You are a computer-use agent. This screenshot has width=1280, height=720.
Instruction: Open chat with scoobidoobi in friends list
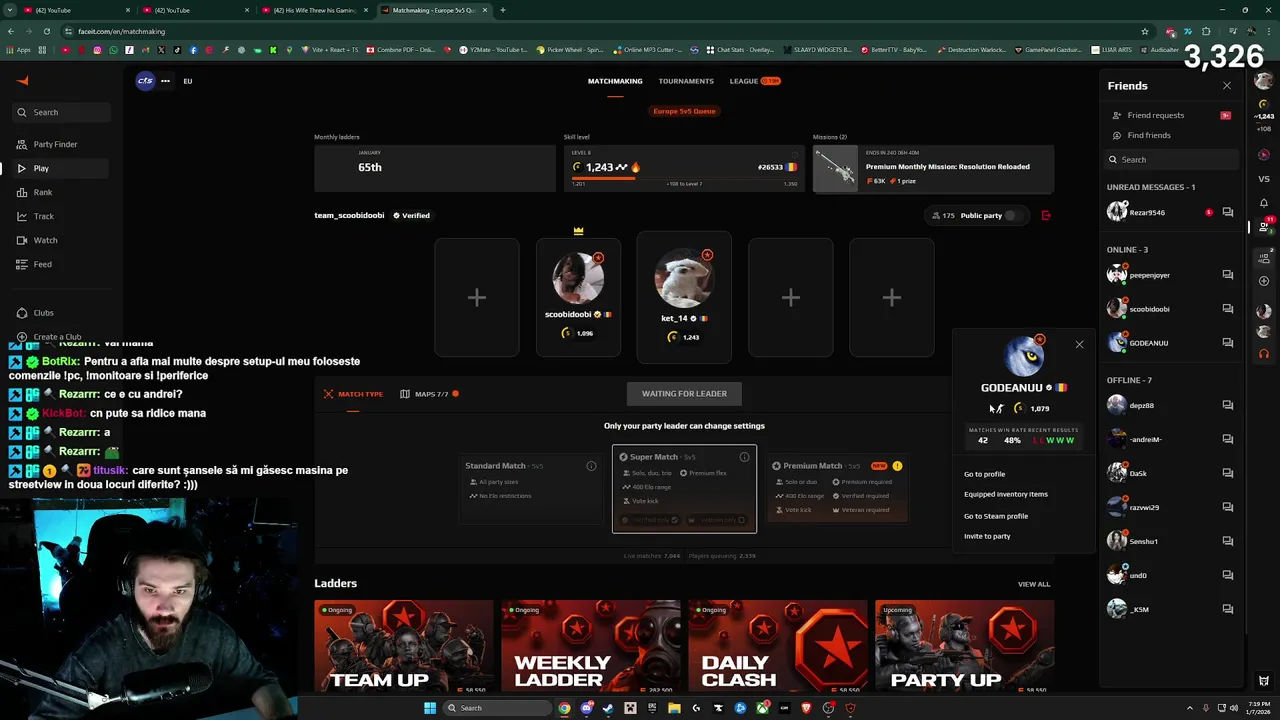(1227, 309)
